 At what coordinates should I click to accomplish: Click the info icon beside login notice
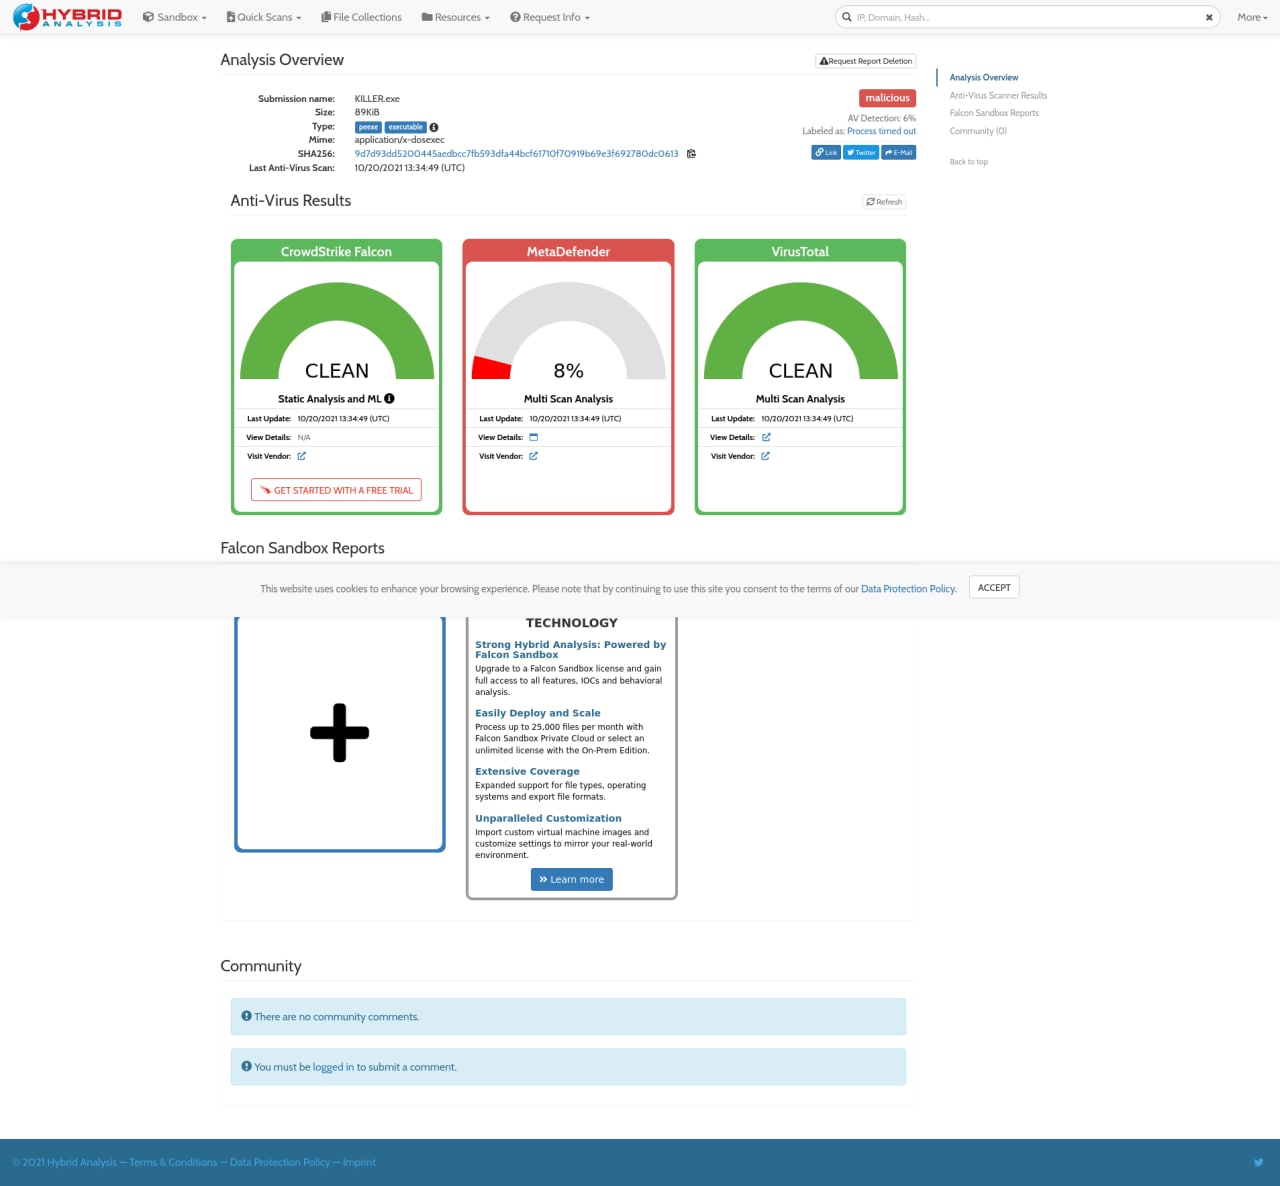(x=246, y=1066)
